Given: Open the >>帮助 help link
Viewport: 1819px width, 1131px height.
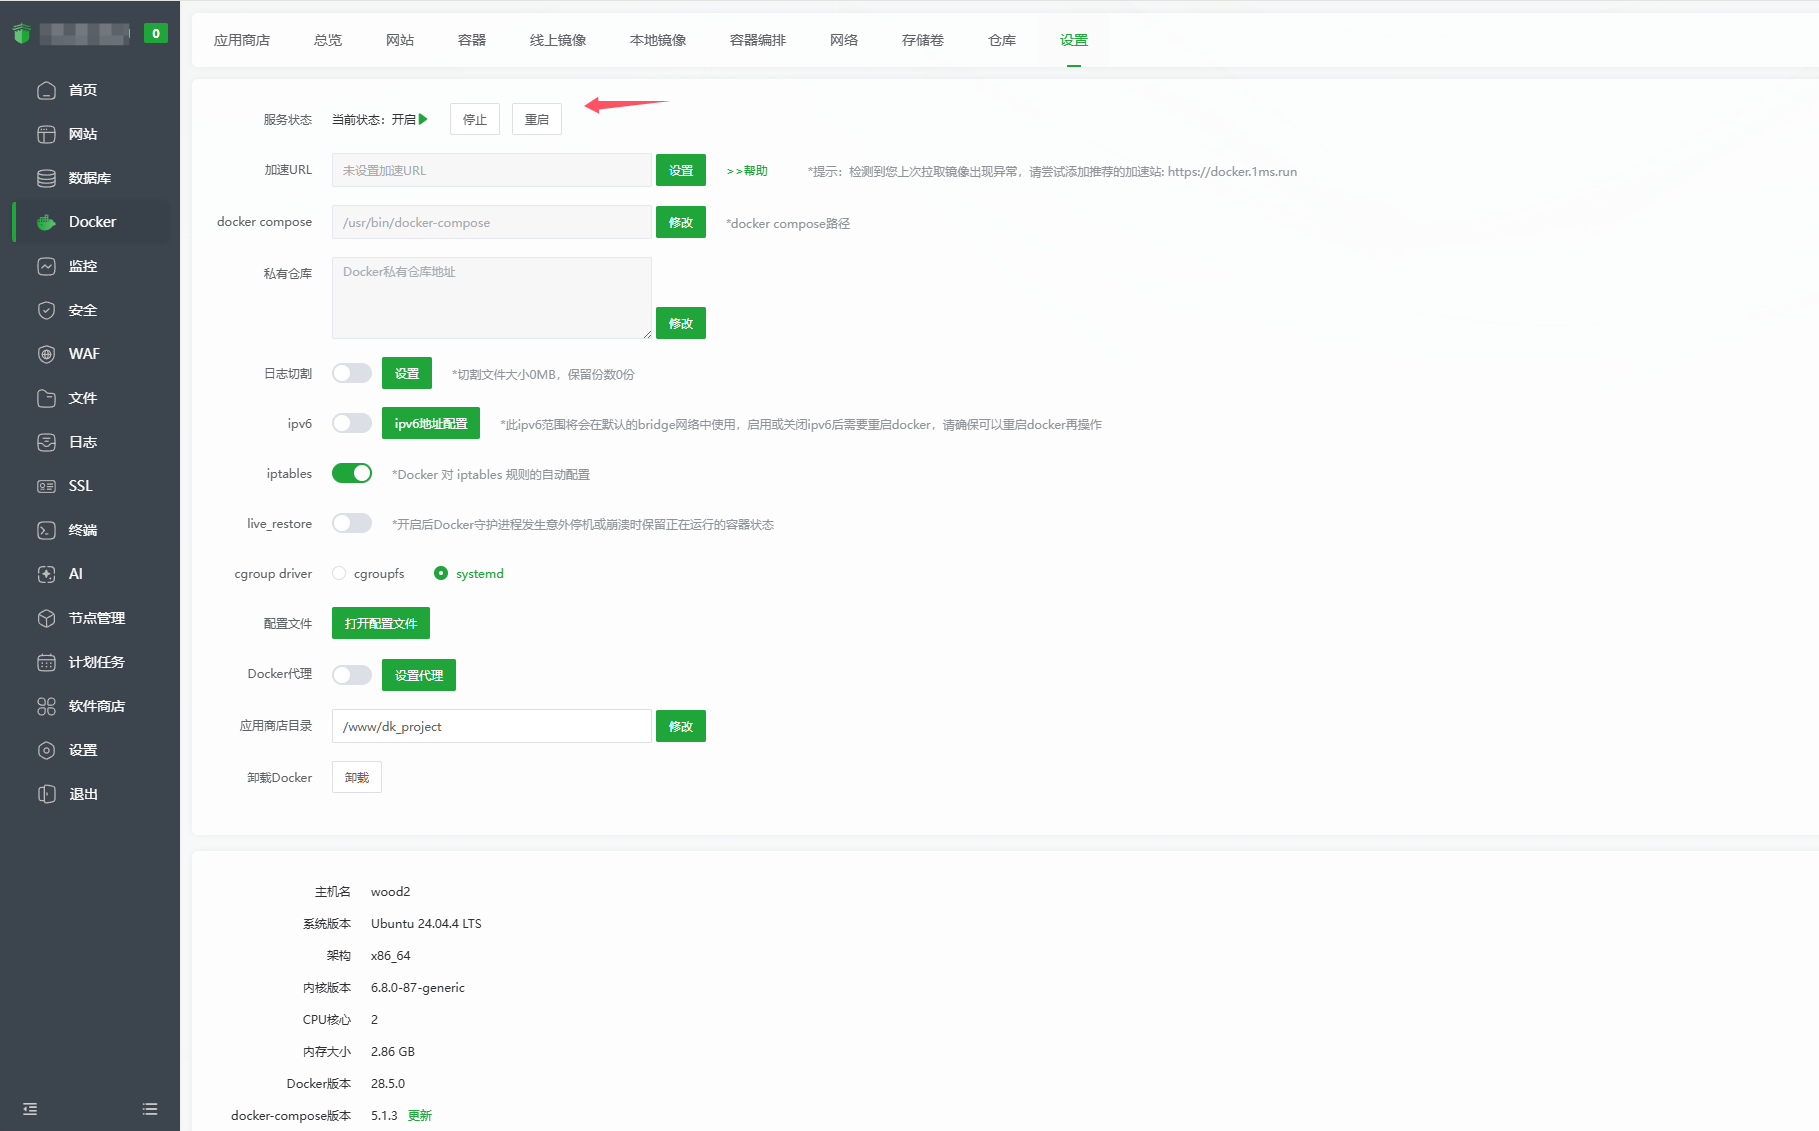Looking at the screenshot, I should click(747, 171).
